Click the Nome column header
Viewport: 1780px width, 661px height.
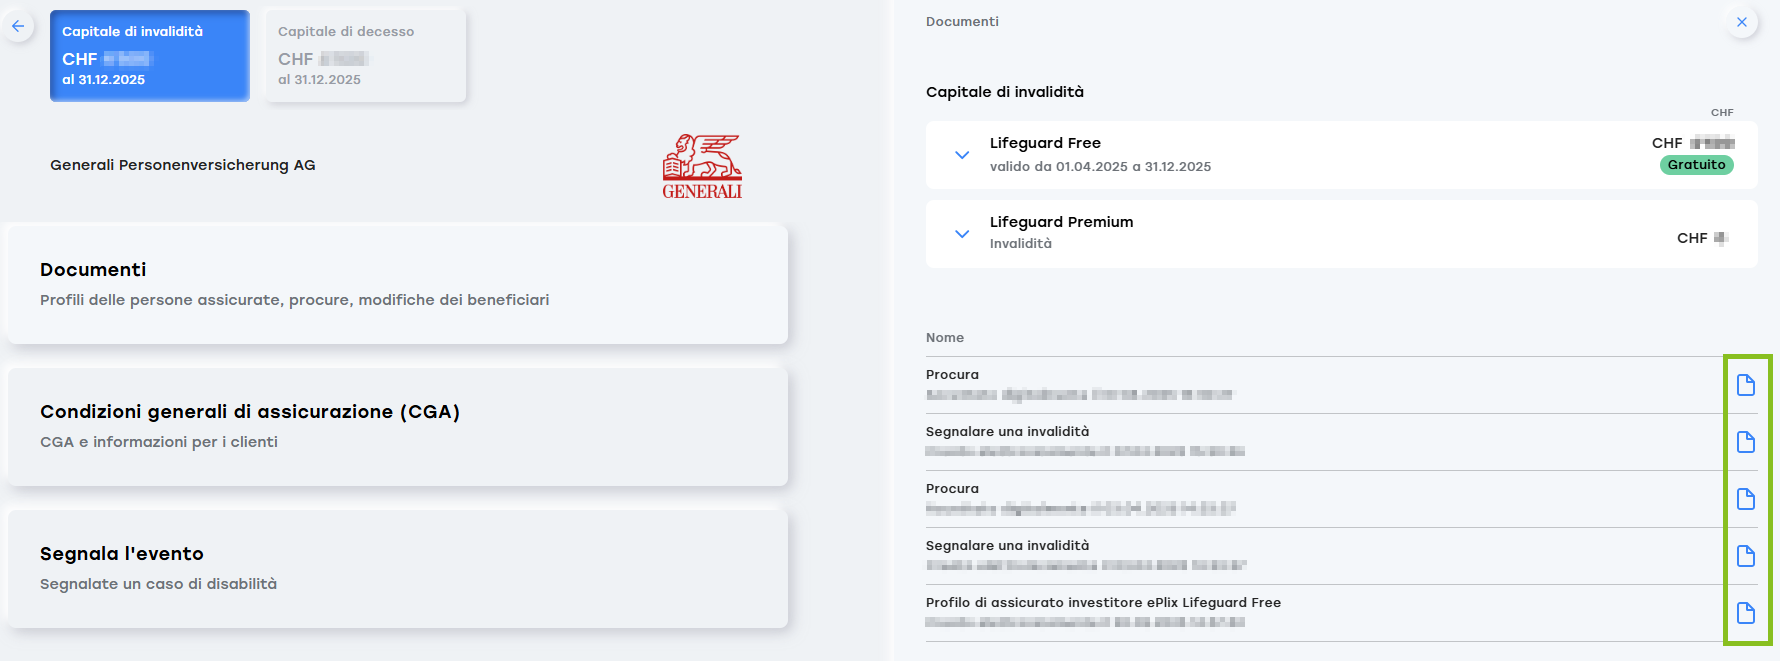945,338
